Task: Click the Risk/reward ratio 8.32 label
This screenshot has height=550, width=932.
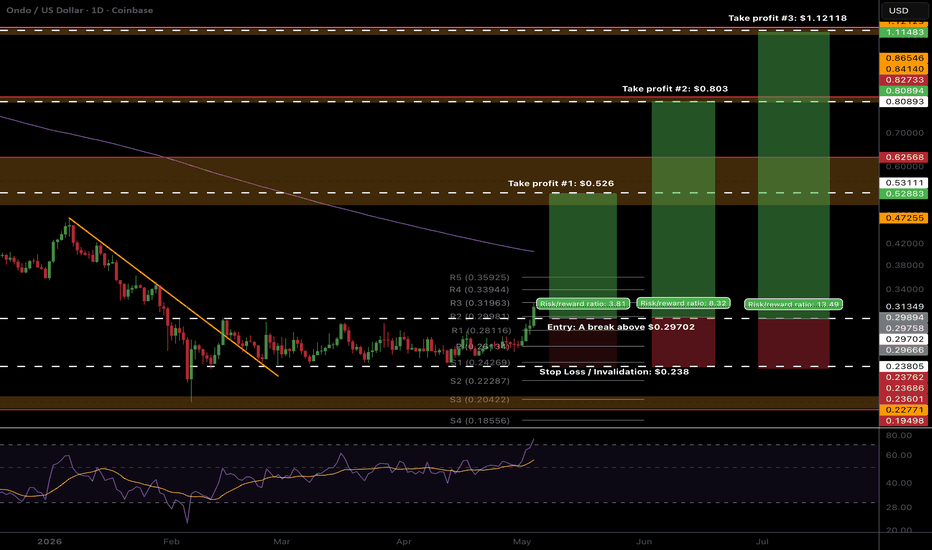Action: click(683, 303)
